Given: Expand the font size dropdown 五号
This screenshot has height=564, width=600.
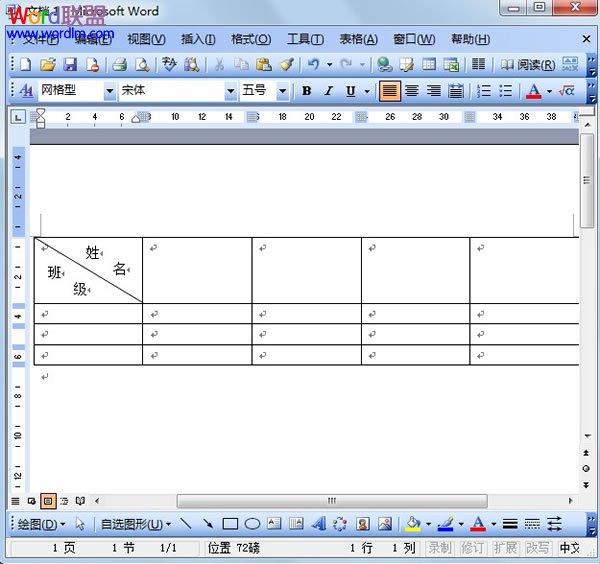Looking at the screenshot, I should pos(282,91).
